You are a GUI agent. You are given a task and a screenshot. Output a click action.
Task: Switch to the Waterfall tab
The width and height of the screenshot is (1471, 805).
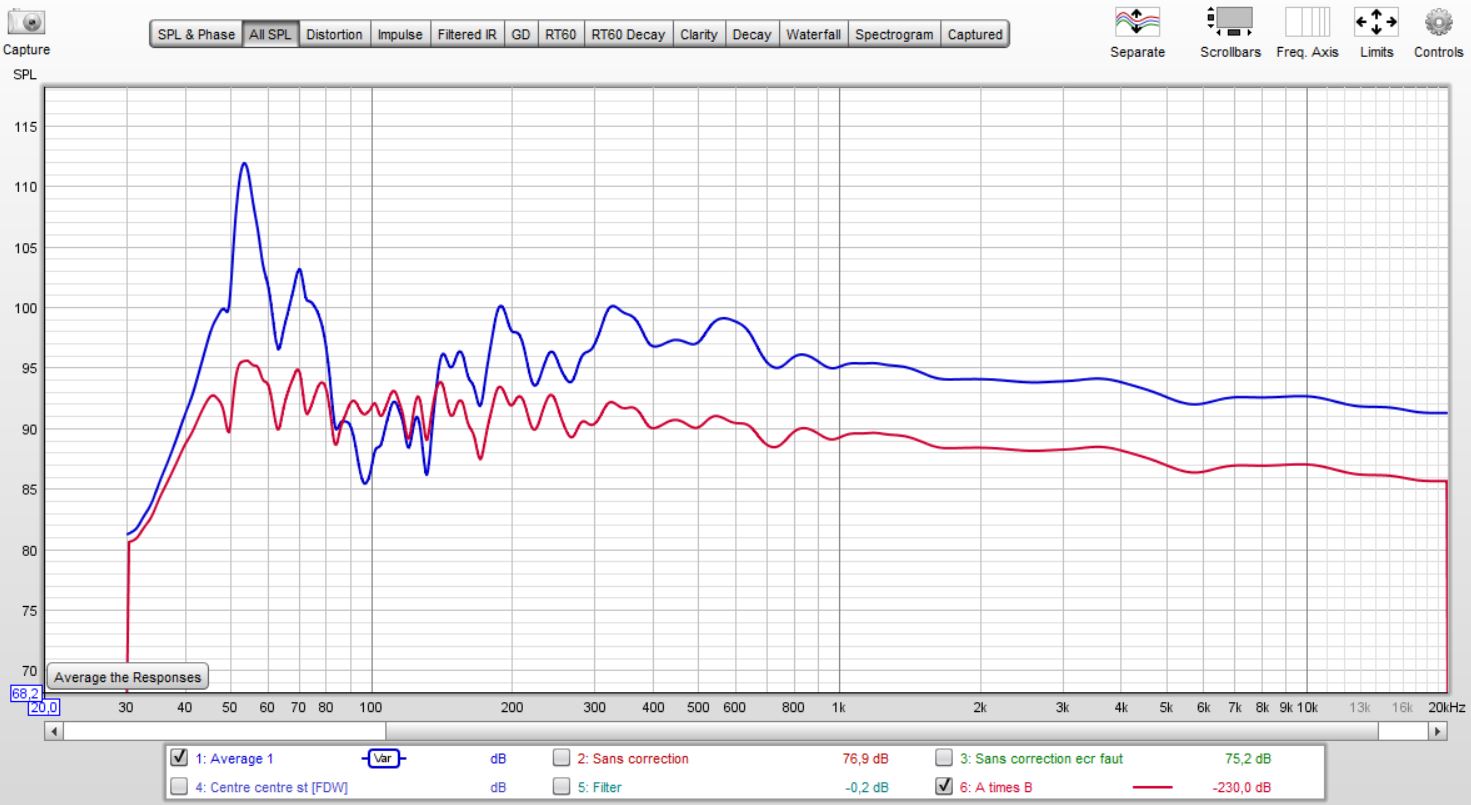pos(814,34)
